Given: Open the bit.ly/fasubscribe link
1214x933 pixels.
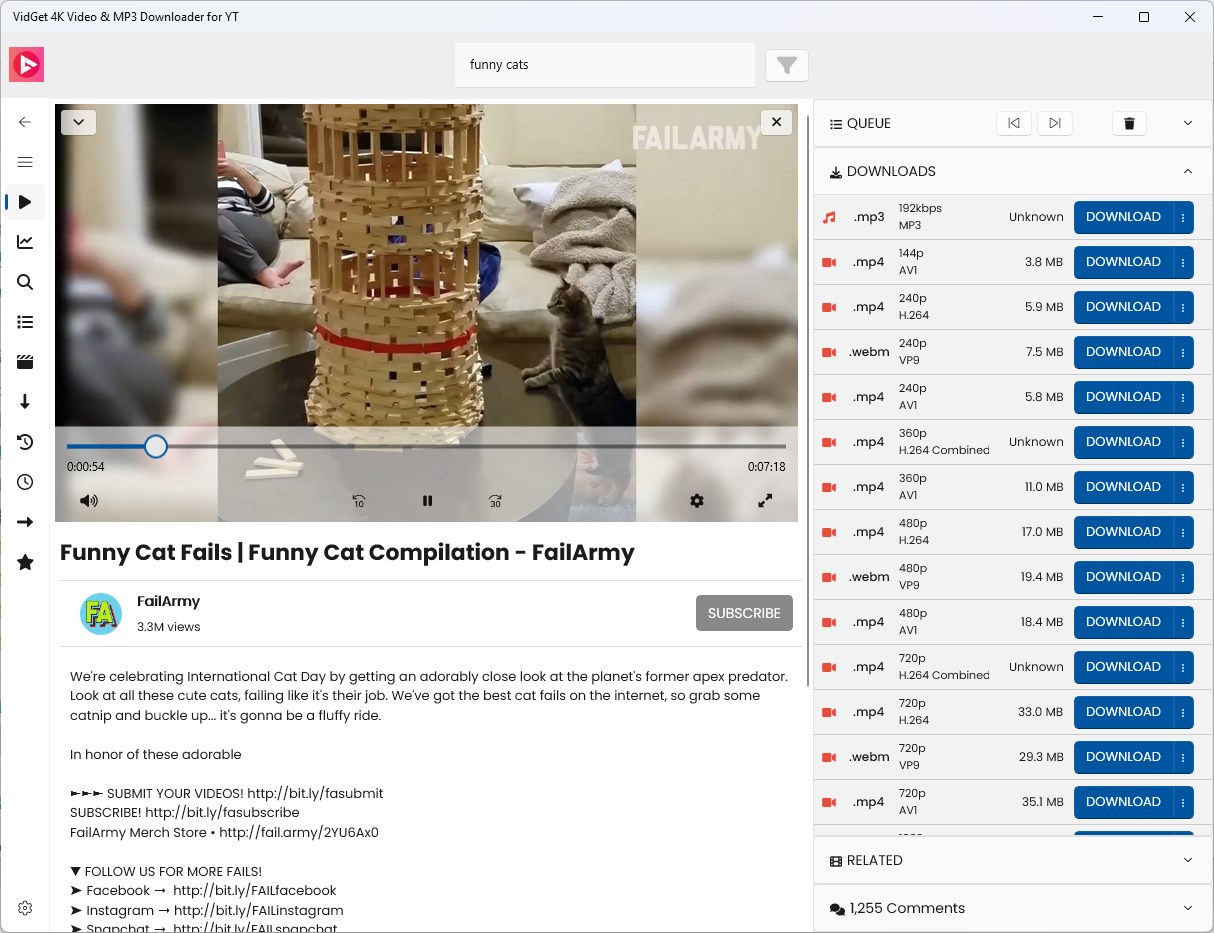Looking at the screenshot, I should tap(222, 812).
